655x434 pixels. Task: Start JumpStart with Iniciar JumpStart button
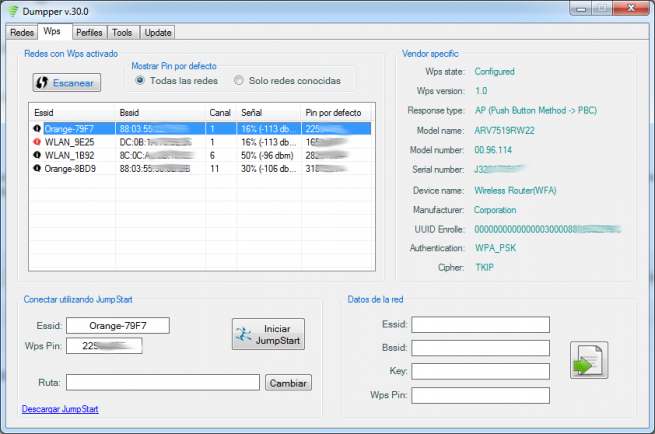[x=268, y=335]
